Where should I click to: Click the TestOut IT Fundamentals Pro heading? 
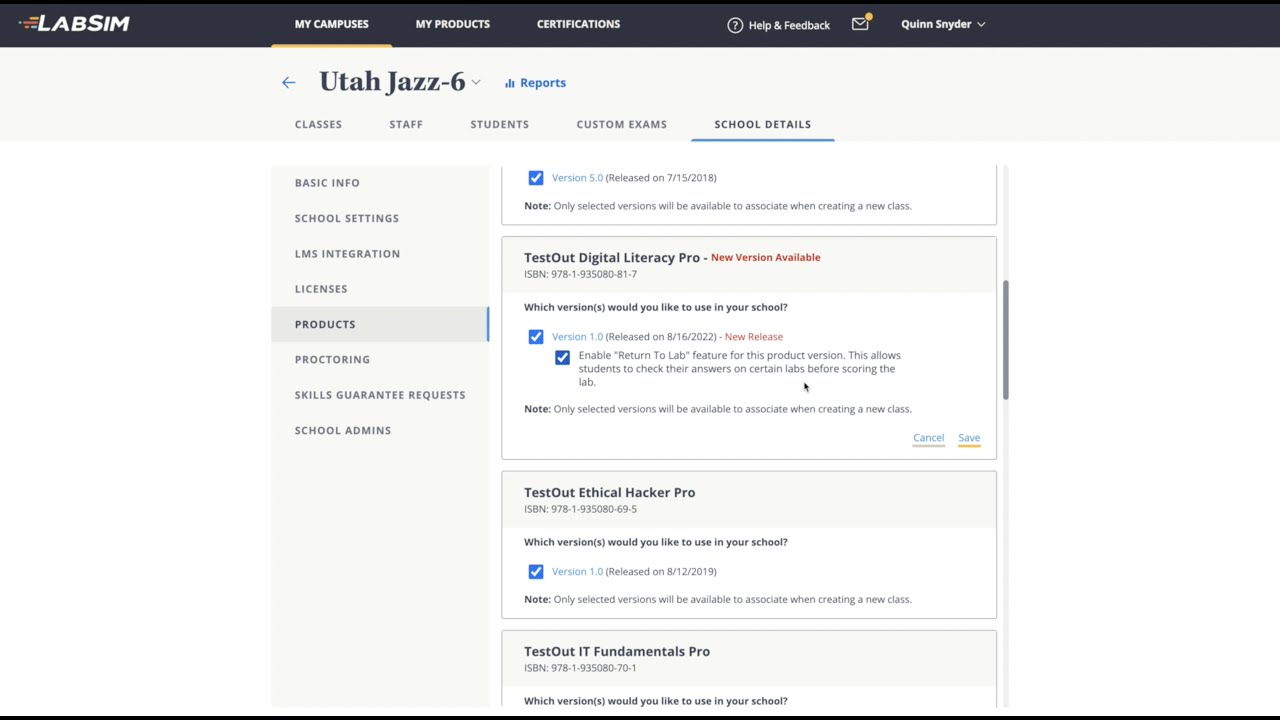pos(617,652)
